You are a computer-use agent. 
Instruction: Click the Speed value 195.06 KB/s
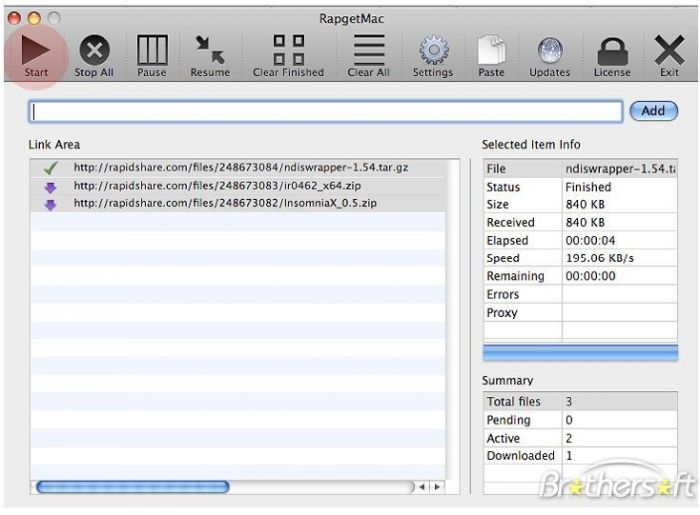tap(600, 258)
